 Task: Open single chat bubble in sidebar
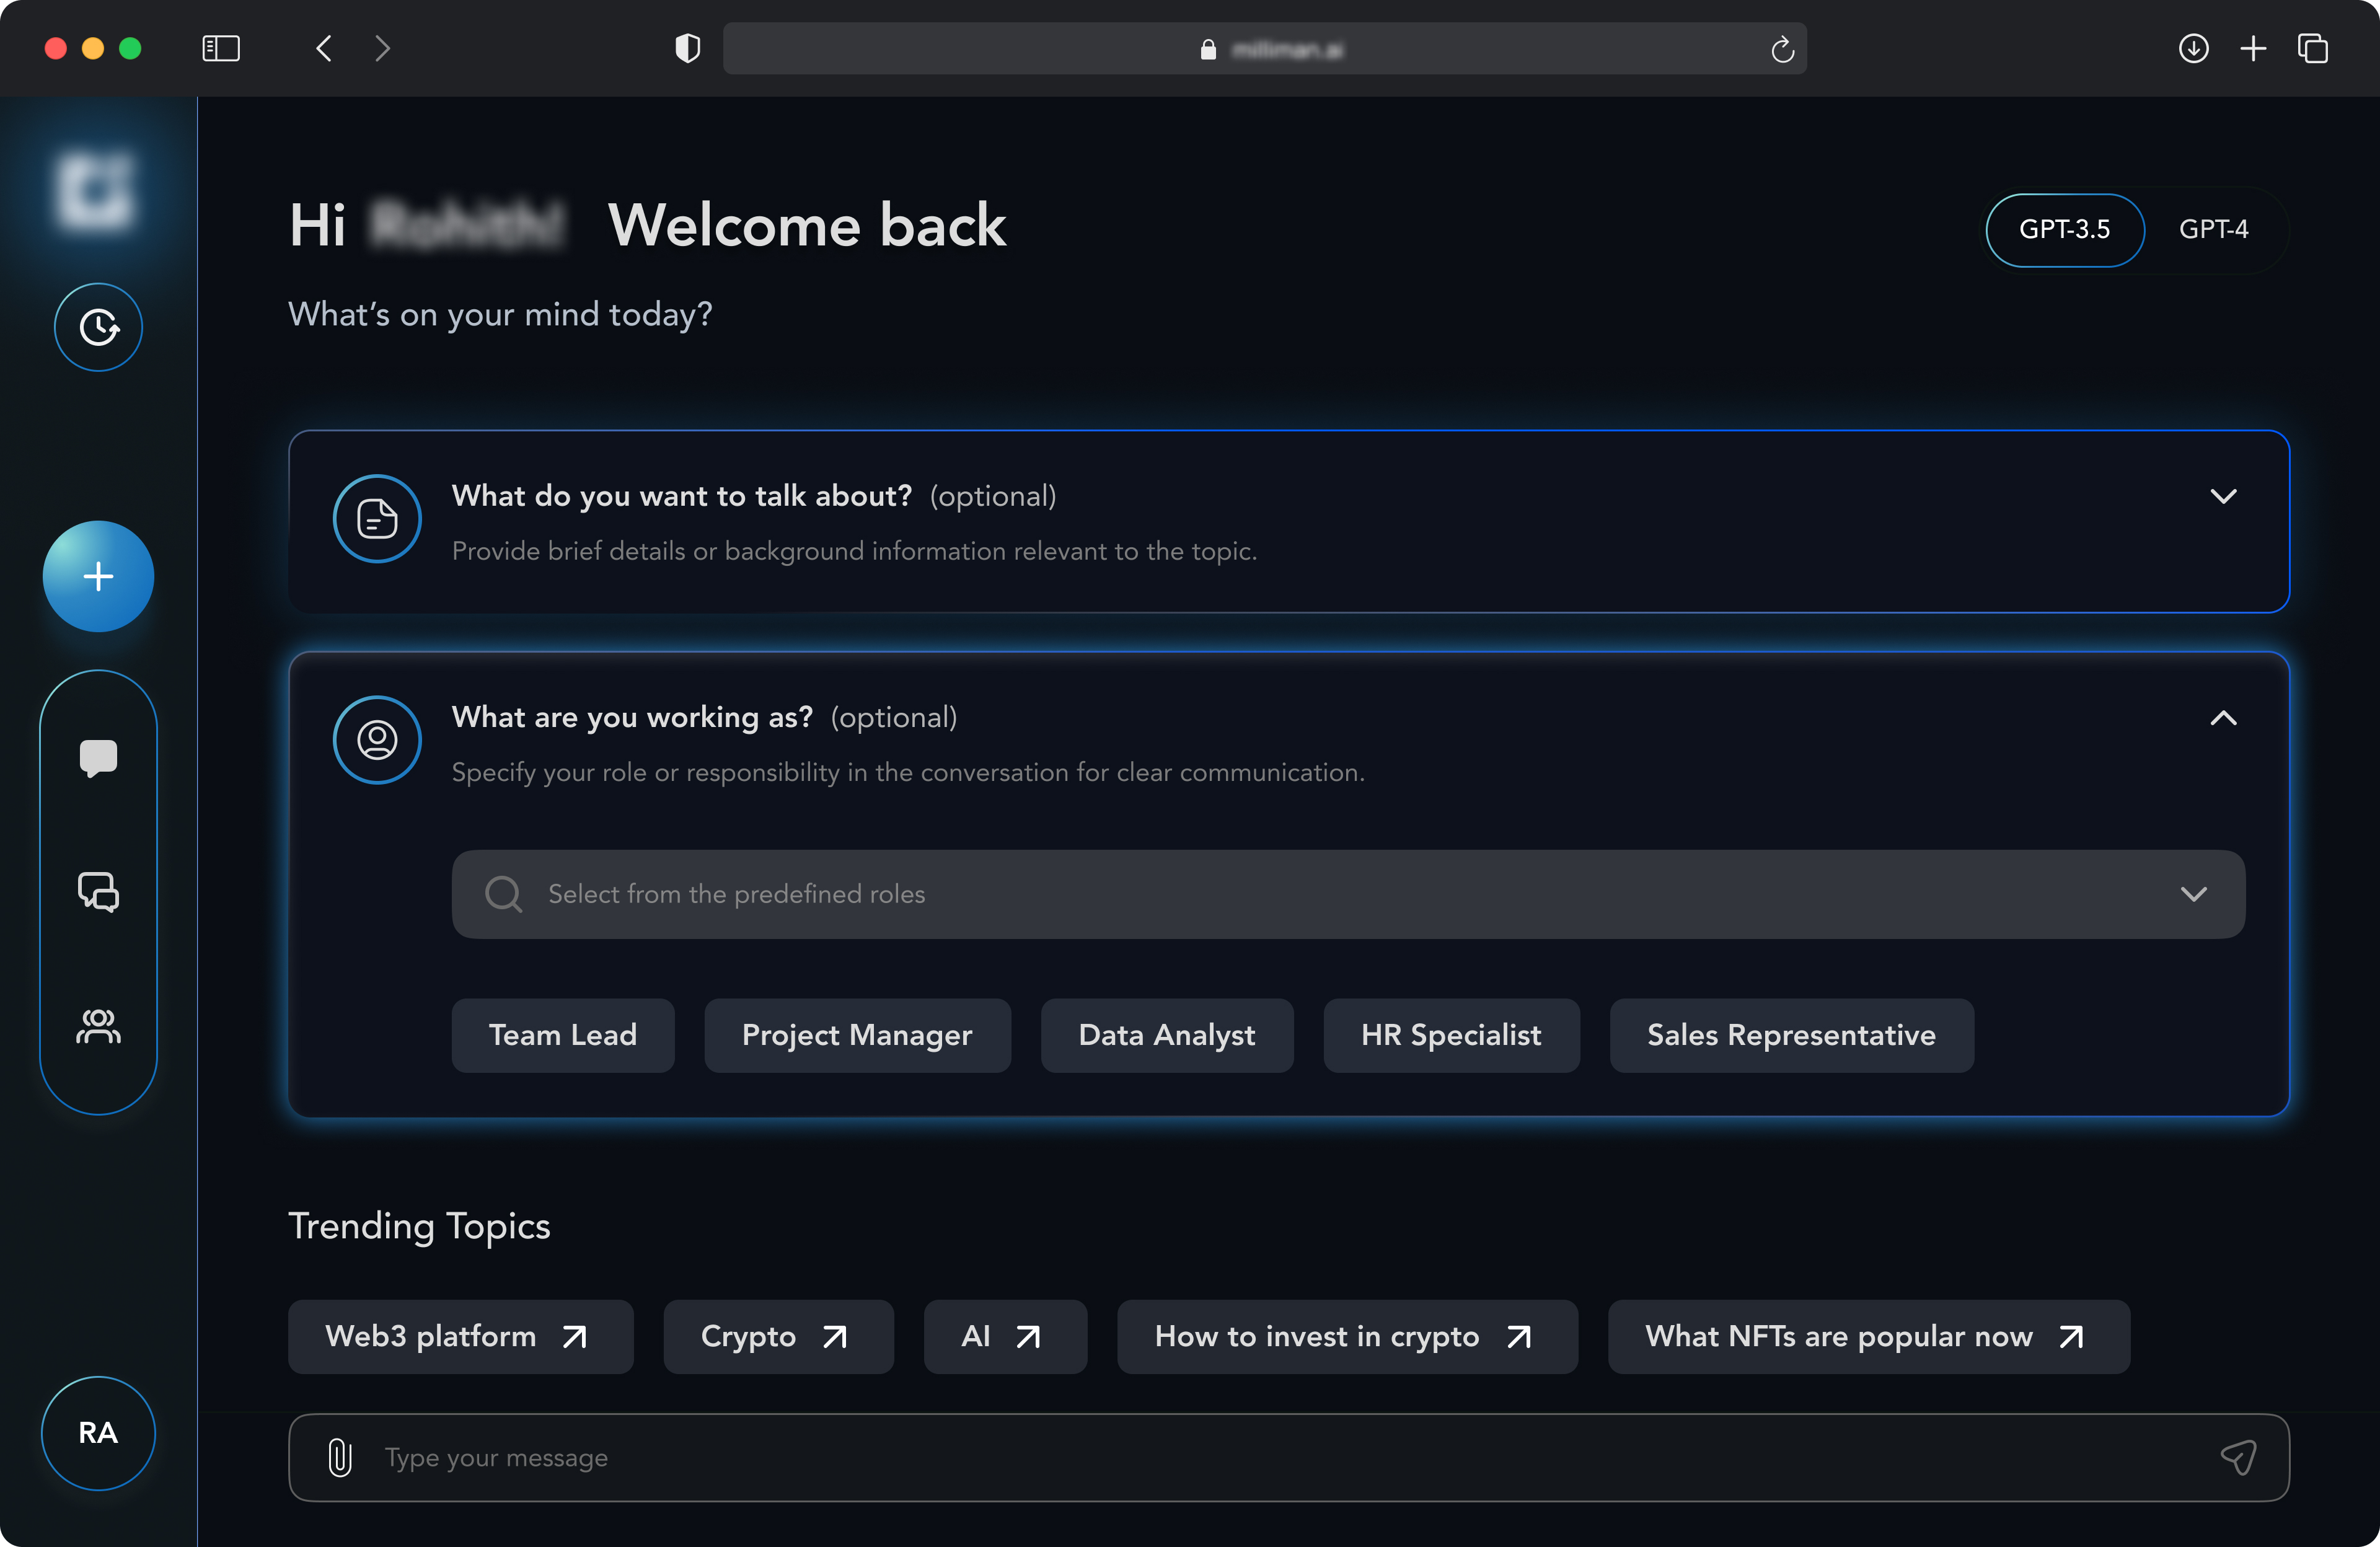[98, 758]
